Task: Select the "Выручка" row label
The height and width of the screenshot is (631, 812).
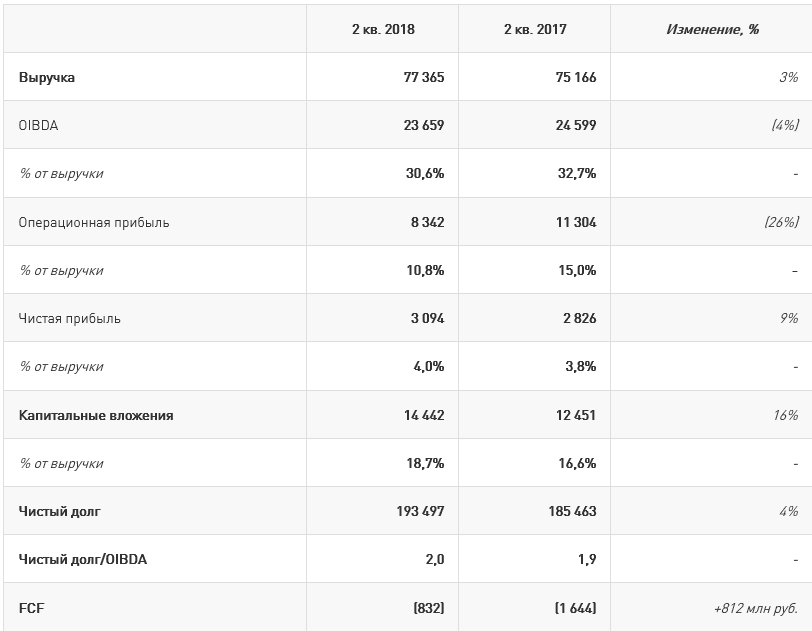Action: point(47,77)
